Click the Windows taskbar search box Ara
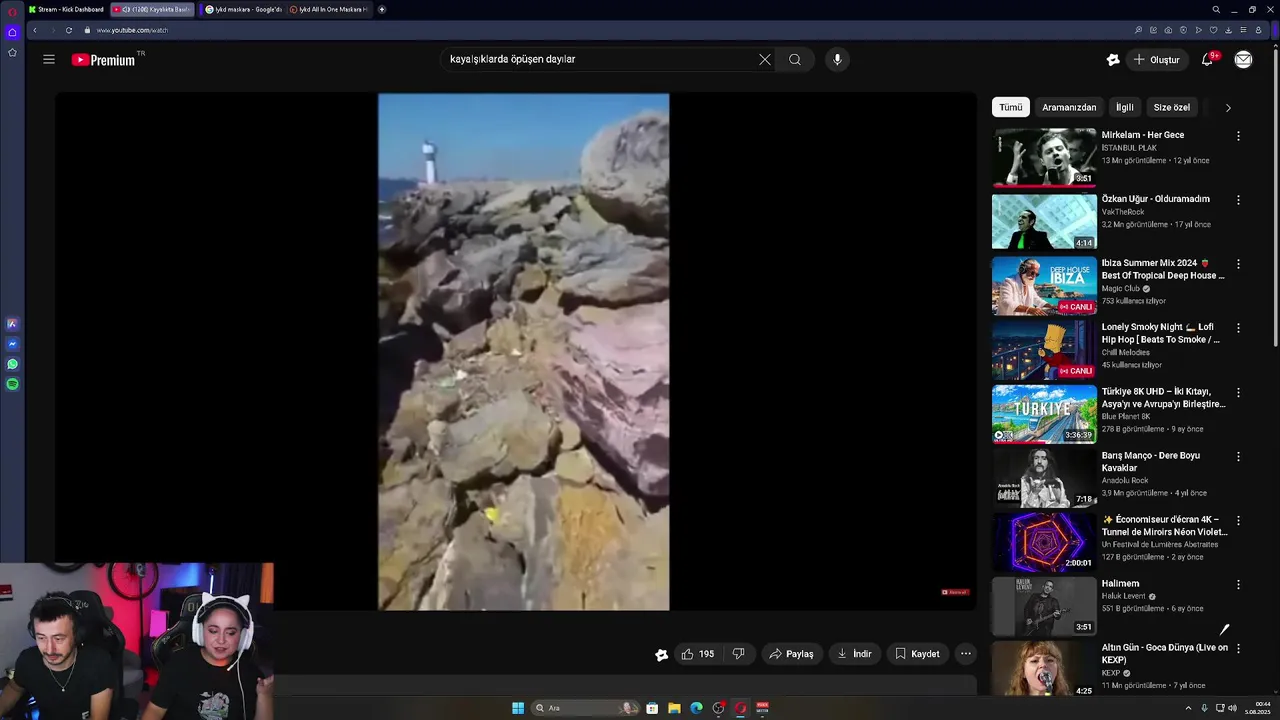 pyautogui.click(x=586, y=708)
